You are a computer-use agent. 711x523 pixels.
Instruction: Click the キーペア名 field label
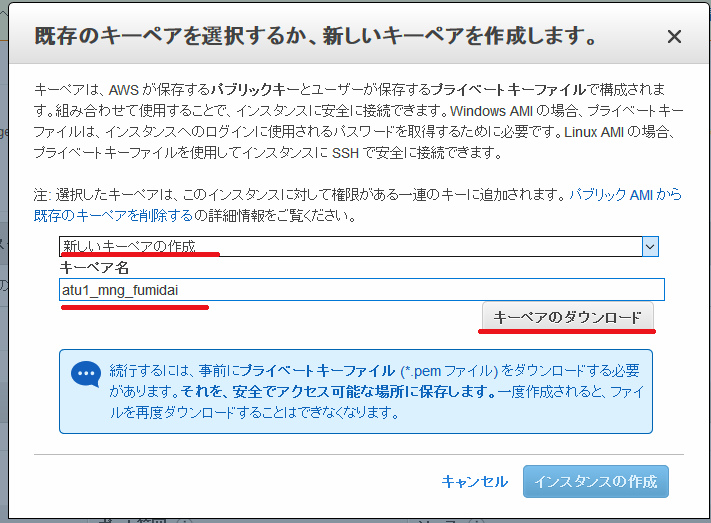tap(93, 268)
